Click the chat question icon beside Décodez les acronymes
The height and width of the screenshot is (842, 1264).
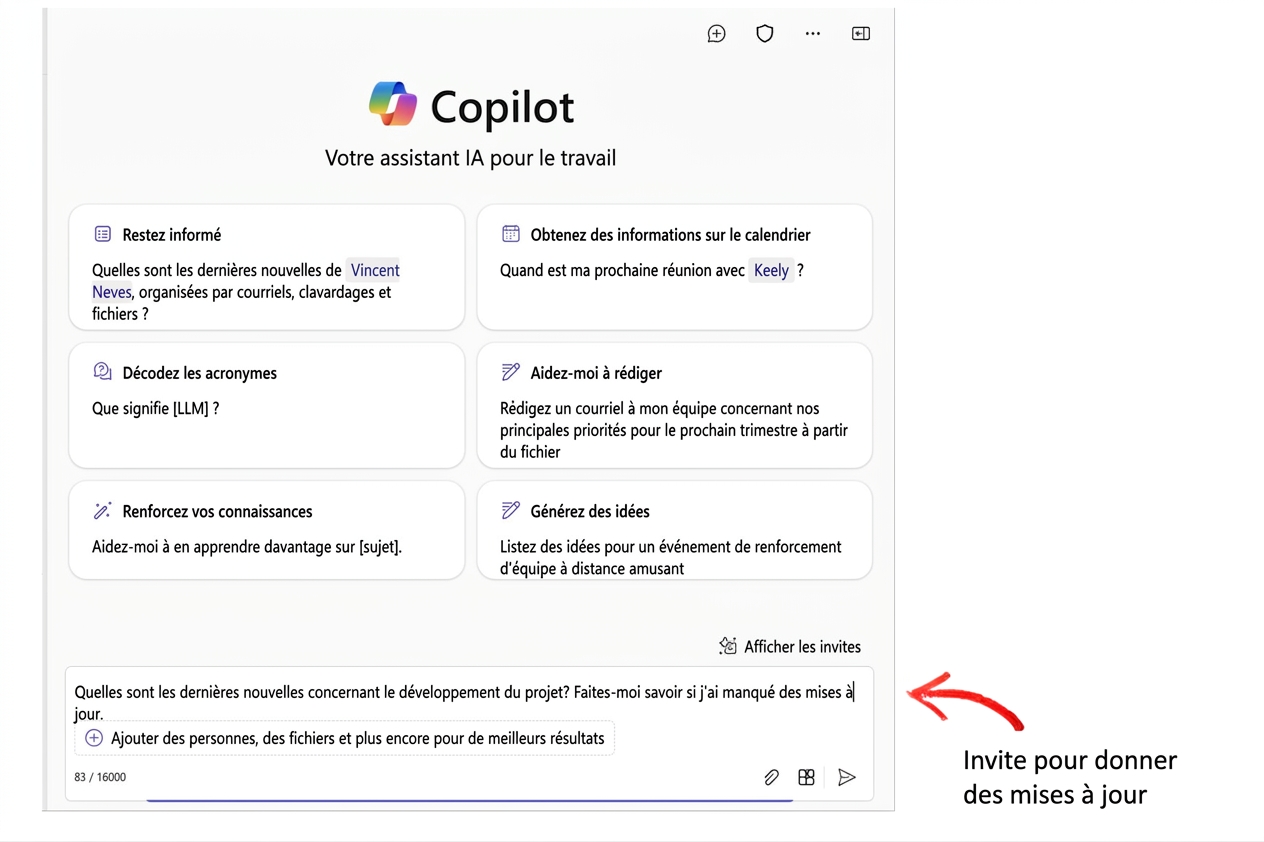click(x=103, y=372)
